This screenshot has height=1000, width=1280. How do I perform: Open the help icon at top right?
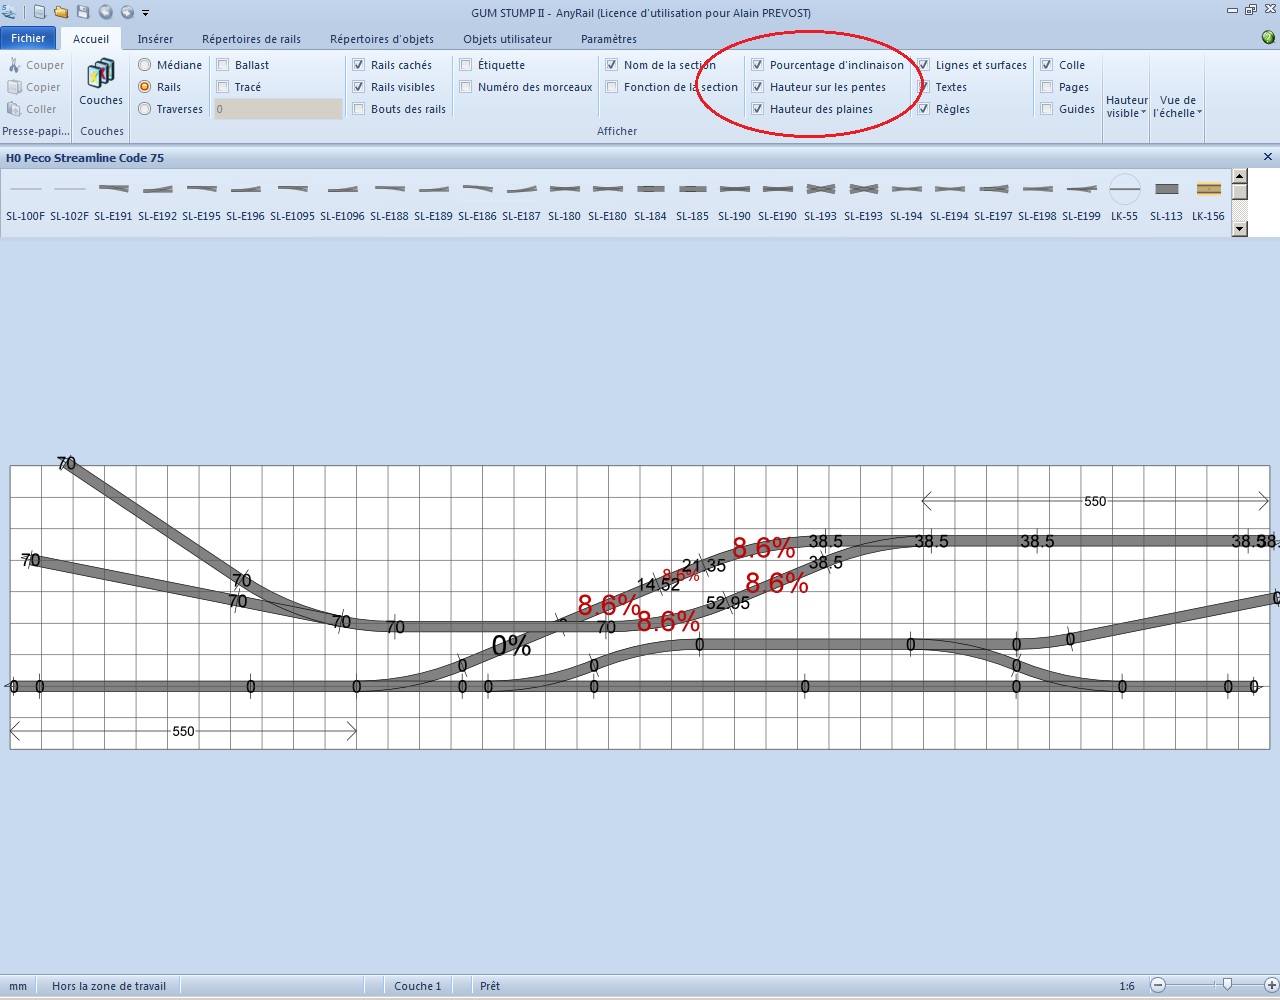(x=1268, y=38)
